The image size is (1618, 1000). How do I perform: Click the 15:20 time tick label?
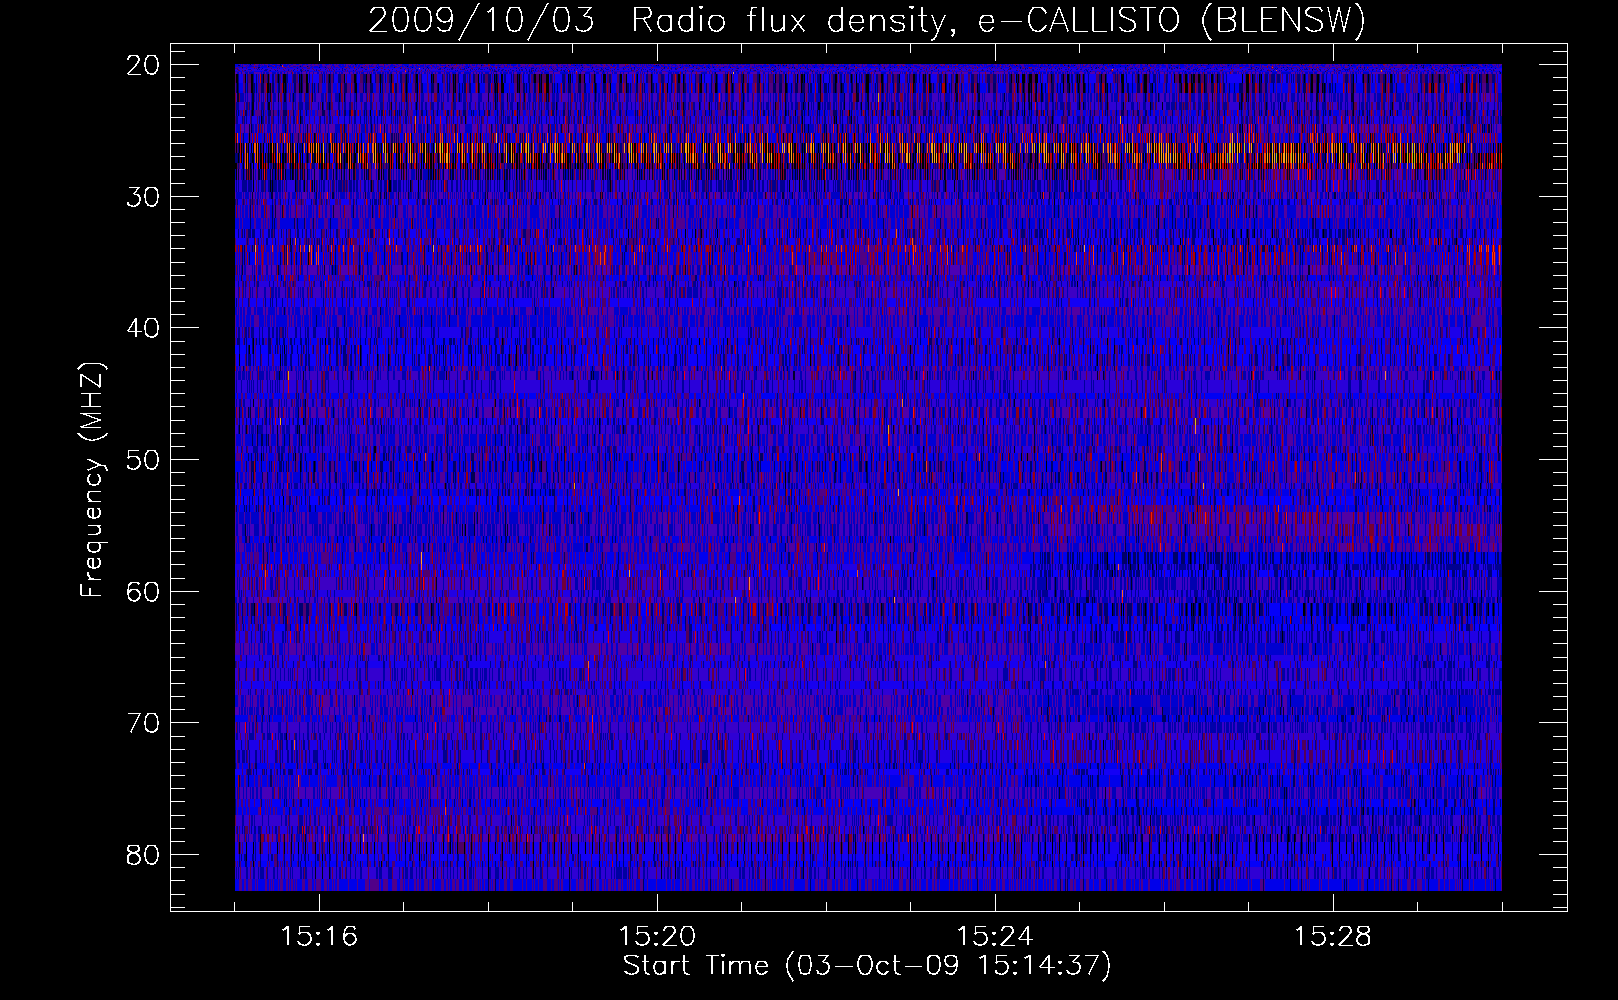(x=657, y=937)
